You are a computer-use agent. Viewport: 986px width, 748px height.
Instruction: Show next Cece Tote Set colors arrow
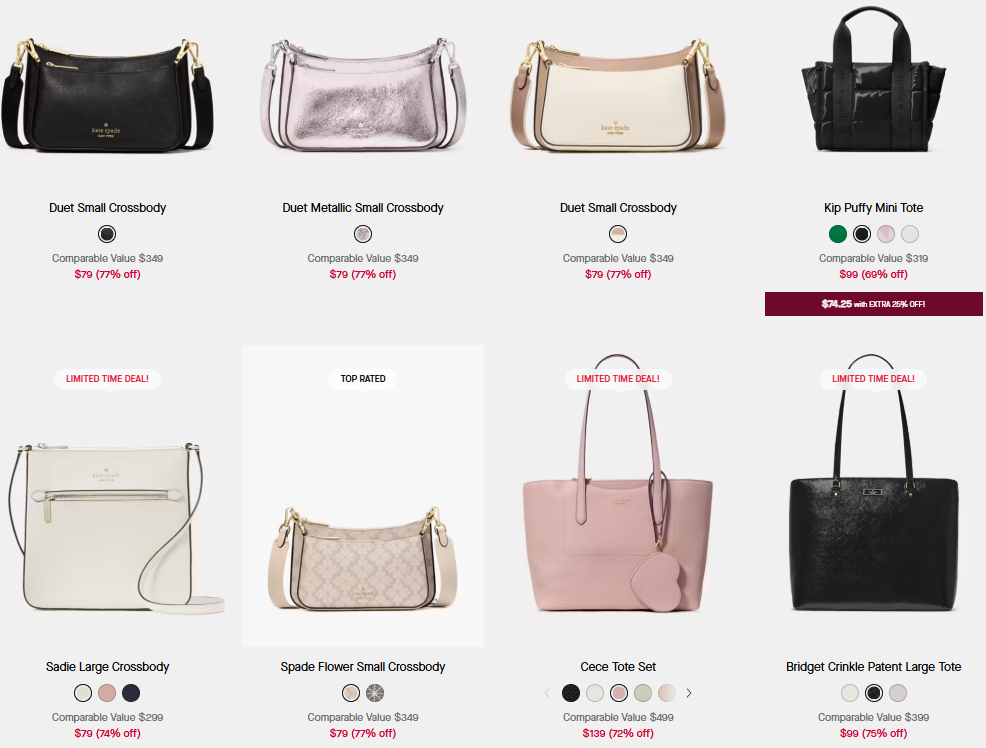pos(689,693)
